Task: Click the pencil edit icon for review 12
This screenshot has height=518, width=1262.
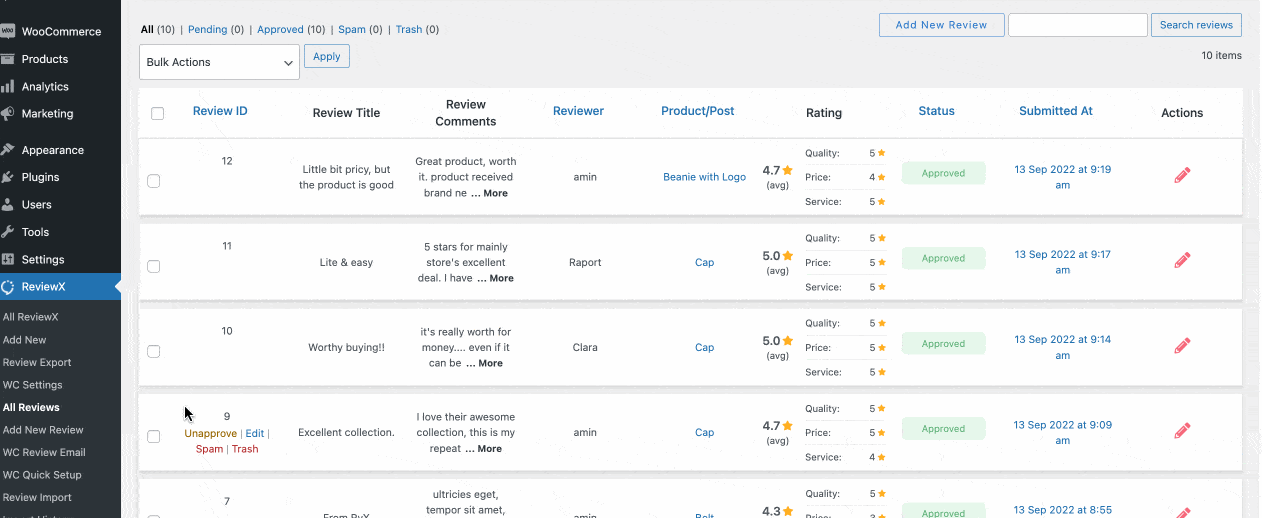Action: tap(1182, 175)
